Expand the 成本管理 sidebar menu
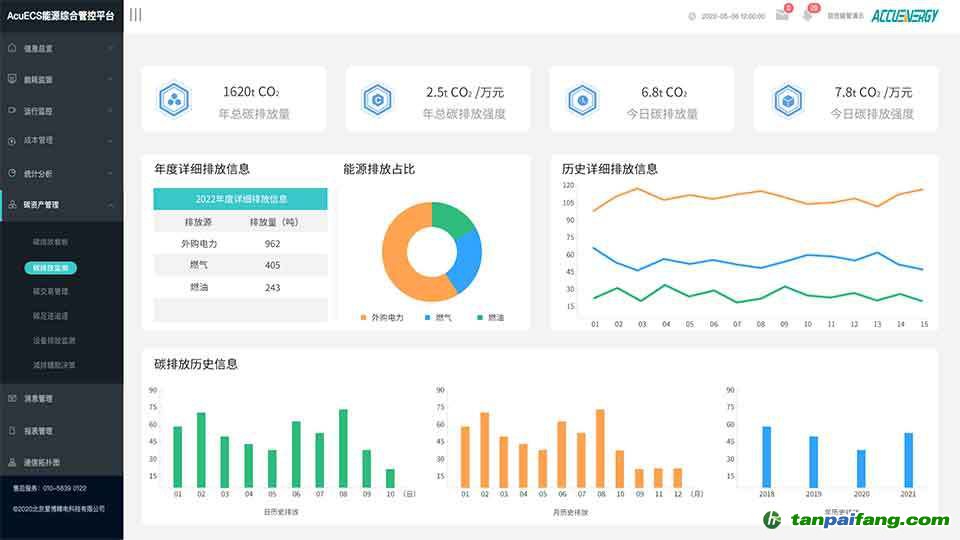 [x=60, y=141]
